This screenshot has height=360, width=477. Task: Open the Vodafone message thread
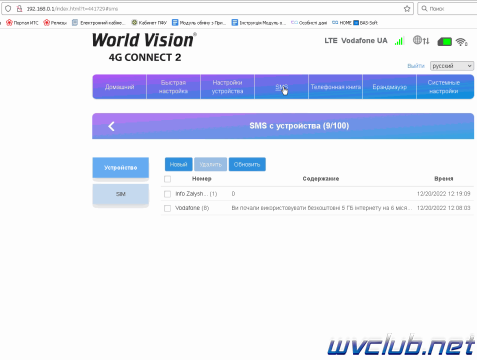click(317, 208)
